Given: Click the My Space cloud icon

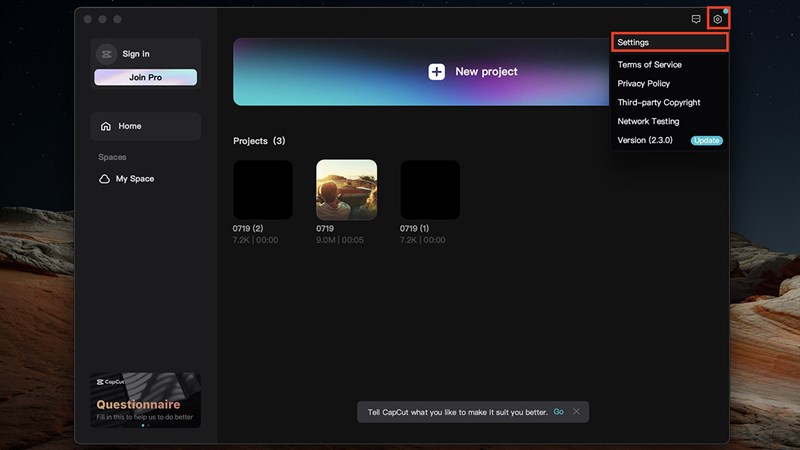Looking at the screenshot, I should (x=104, y=179).
